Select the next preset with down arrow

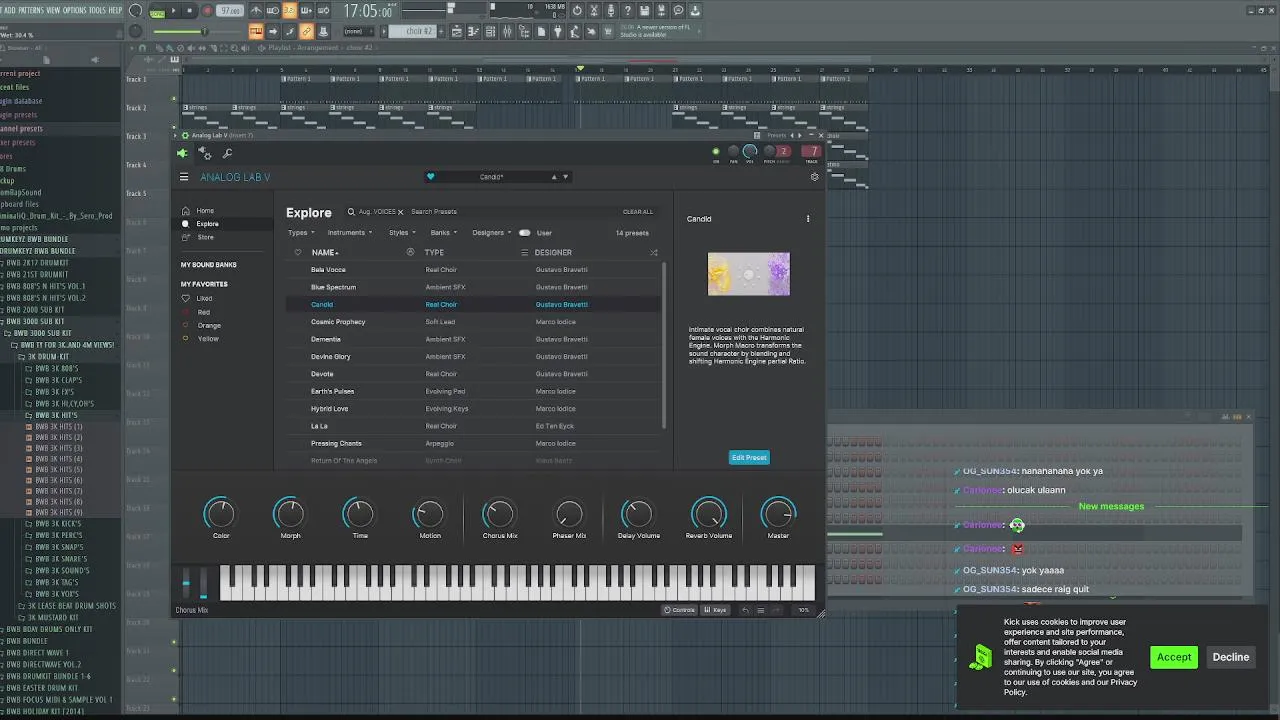[565, 177]
